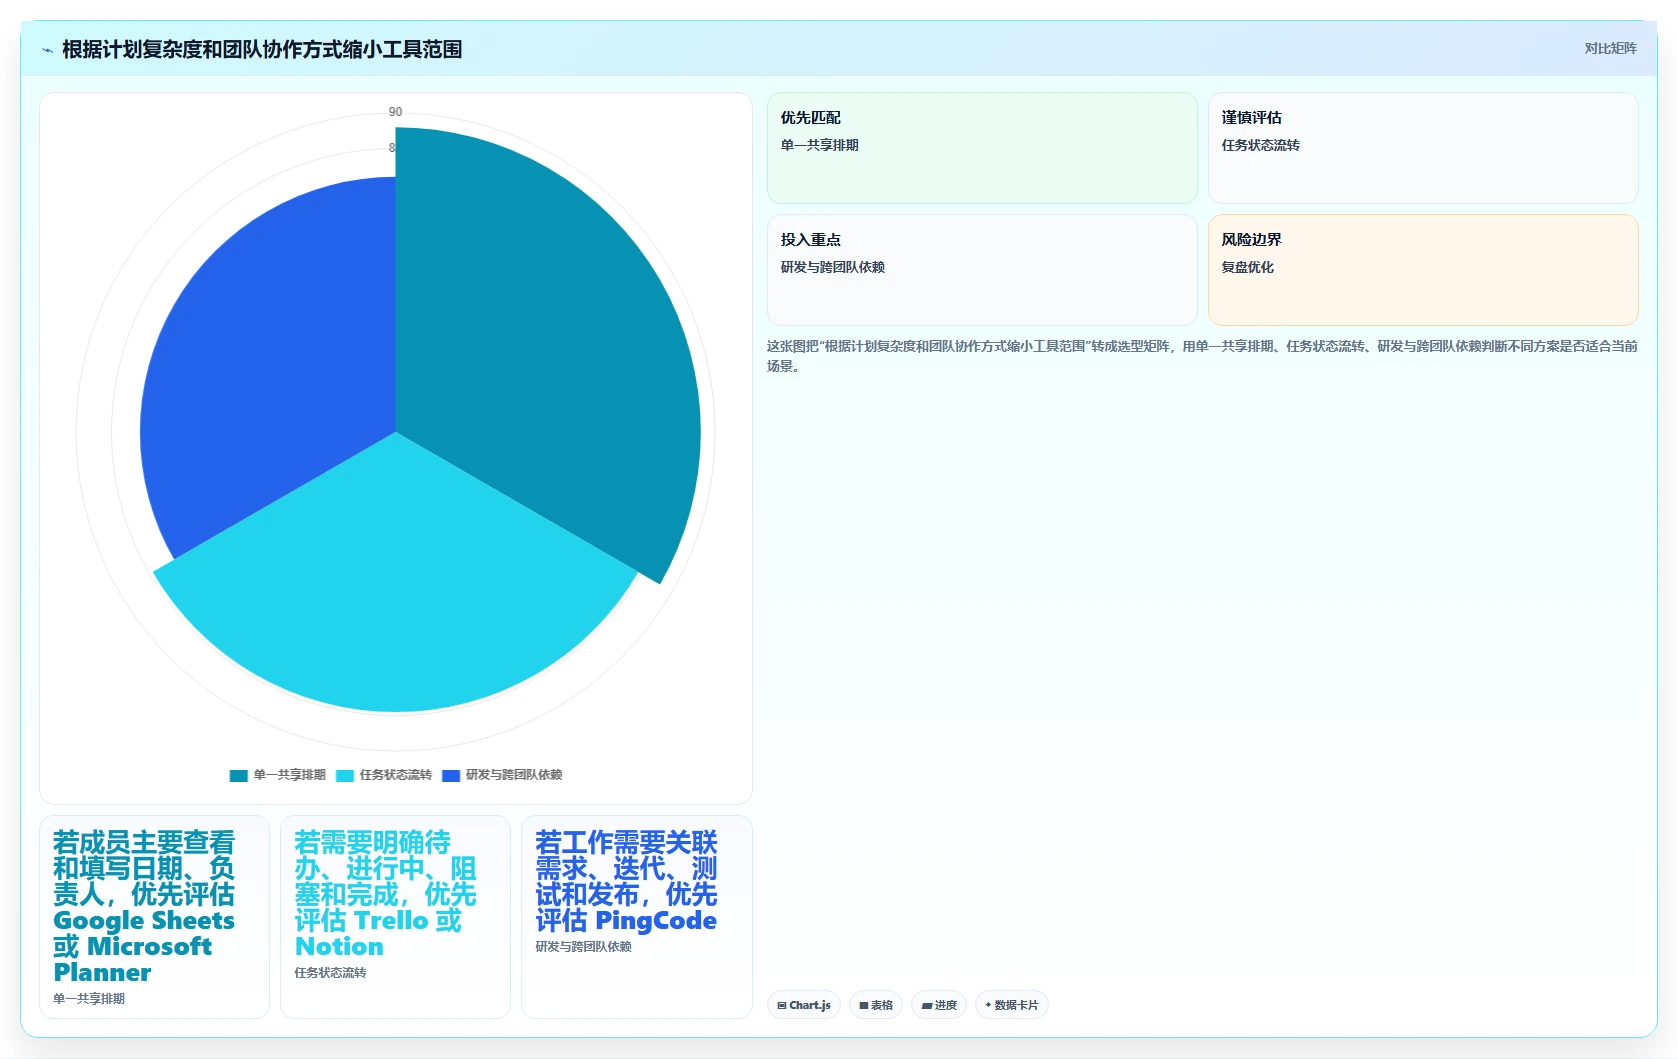
Task: Click the 任务状态流转 legend label text
Action: pyautogui.click(x=396, y=775)
